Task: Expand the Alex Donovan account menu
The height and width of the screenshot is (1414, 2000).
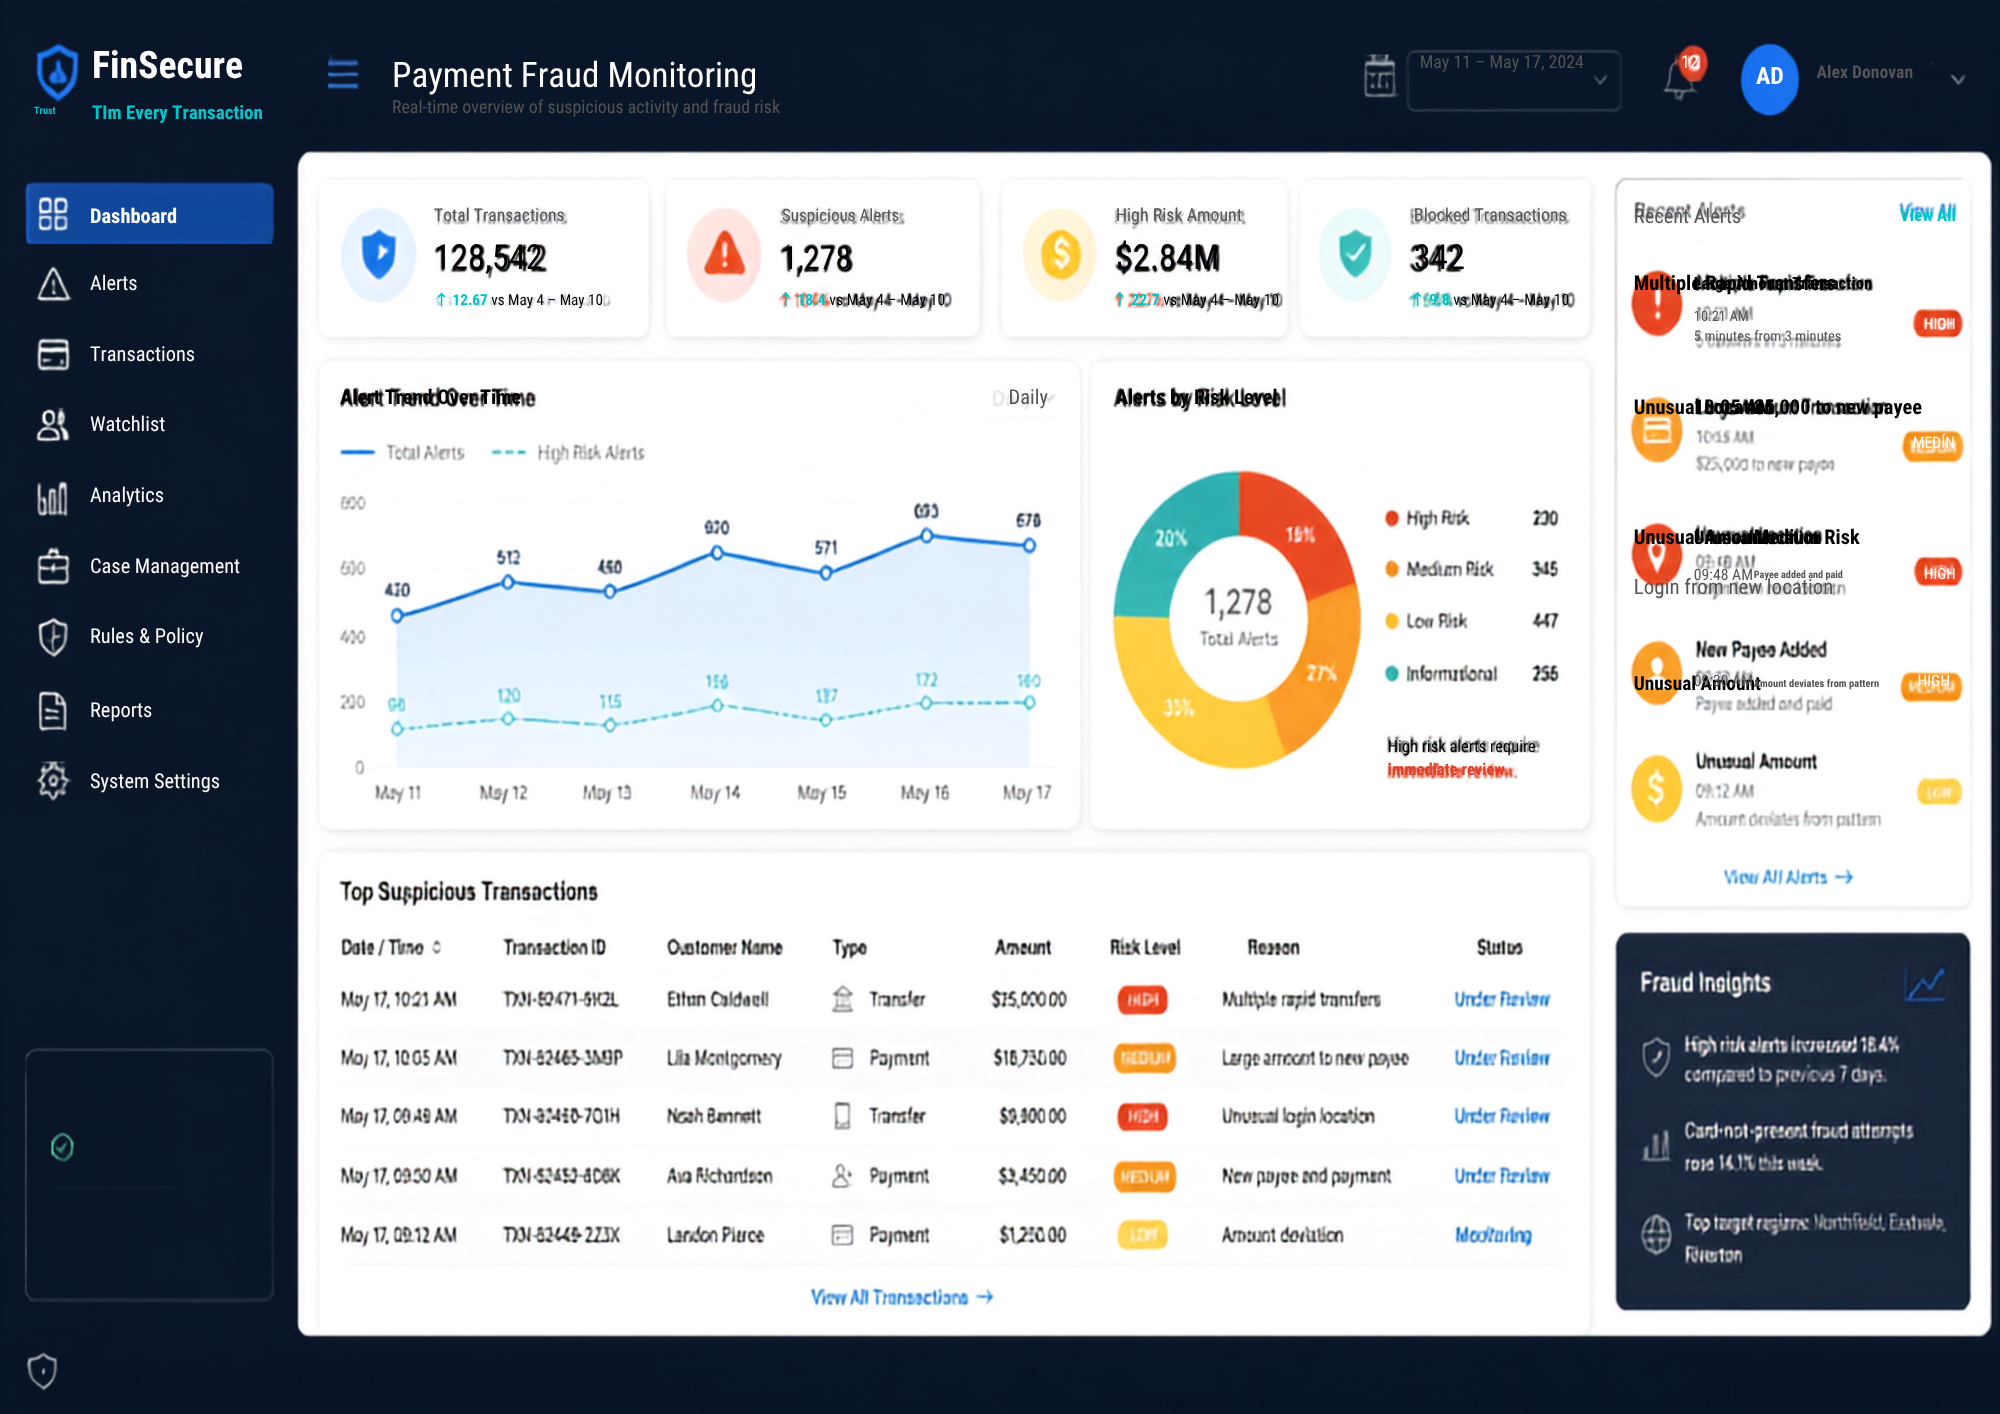Action: [1958, 79]
